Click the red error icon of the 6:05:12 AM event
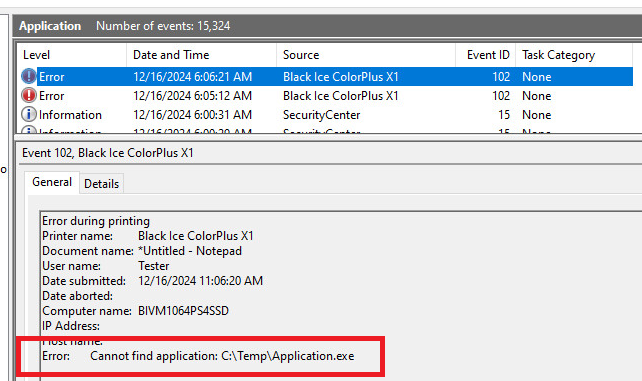This screenshot has width=642, height=381. [x=29, y=95]
